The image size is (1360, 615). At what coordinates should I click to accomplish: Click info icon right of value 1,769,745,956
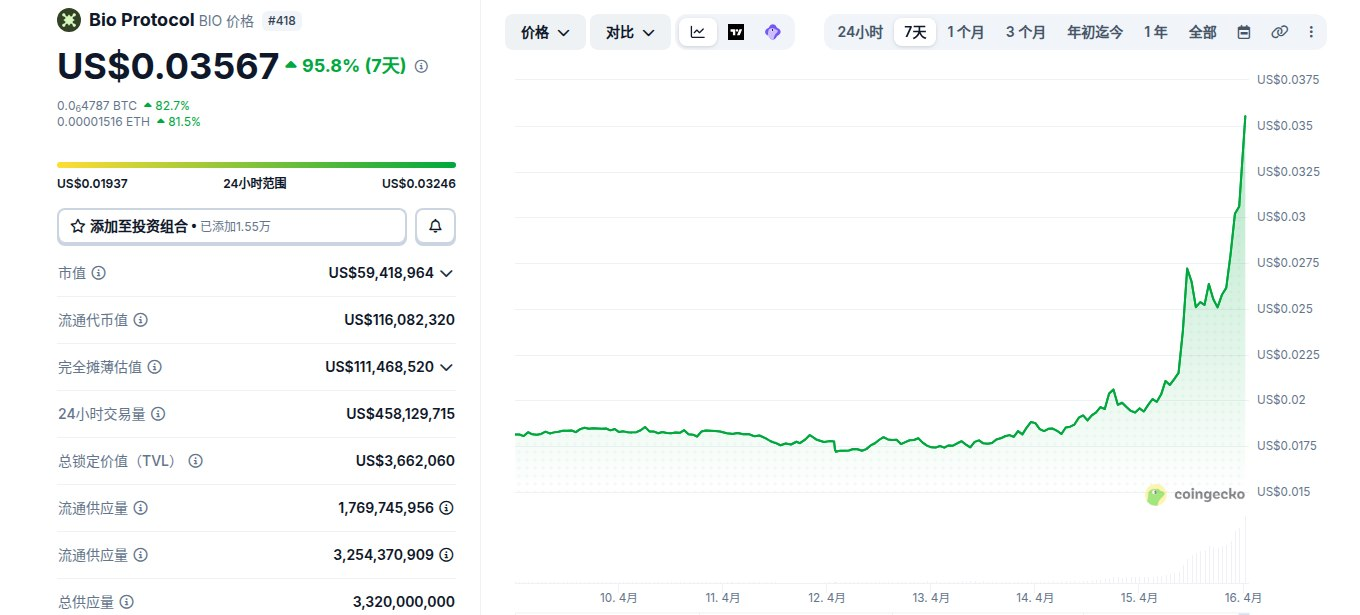pos(447,508)
